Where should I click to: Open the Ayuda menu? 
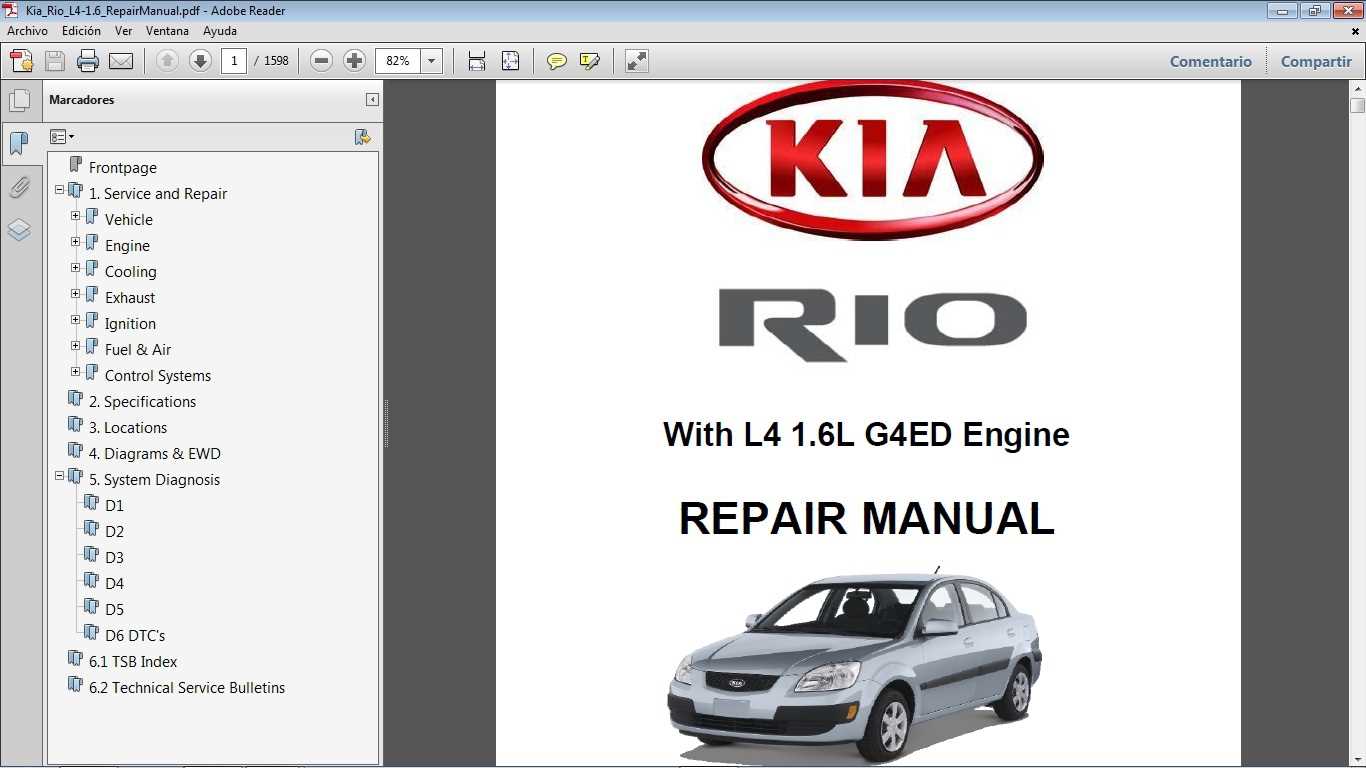pos(220,31)
